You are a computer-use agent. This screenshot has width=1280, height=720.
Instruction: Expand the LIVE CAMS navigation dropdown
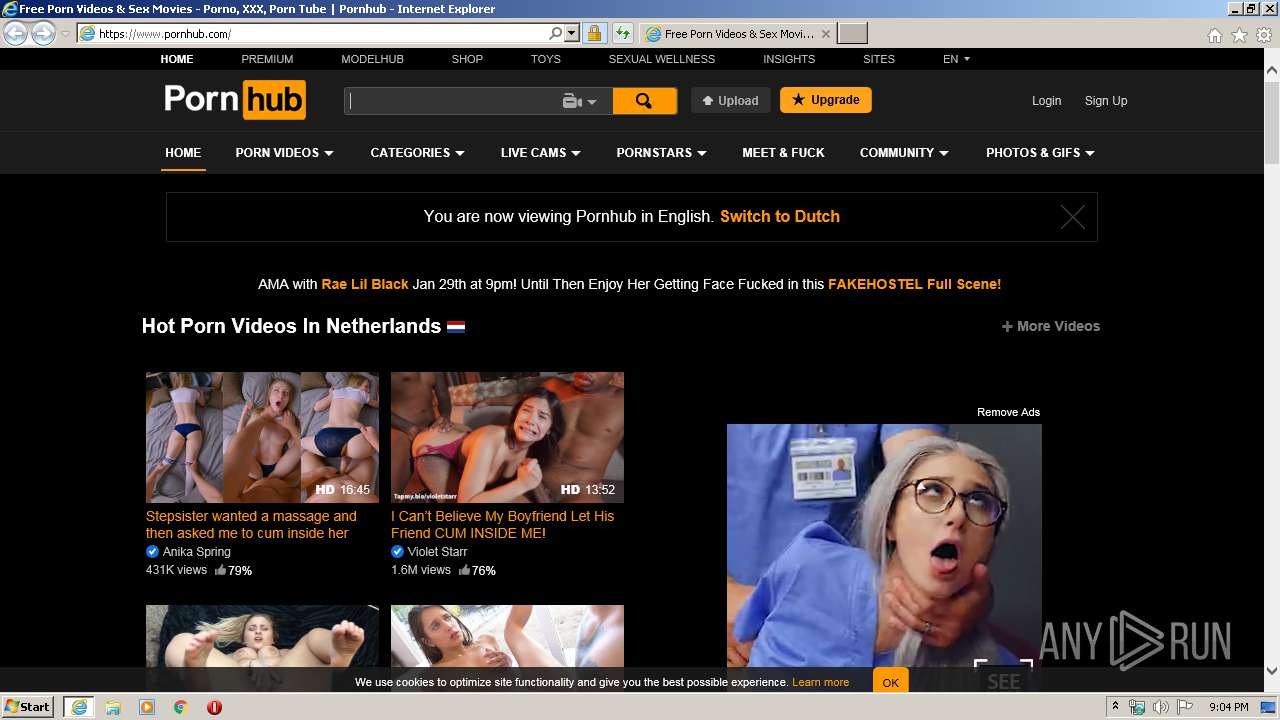tap(540, 153)
